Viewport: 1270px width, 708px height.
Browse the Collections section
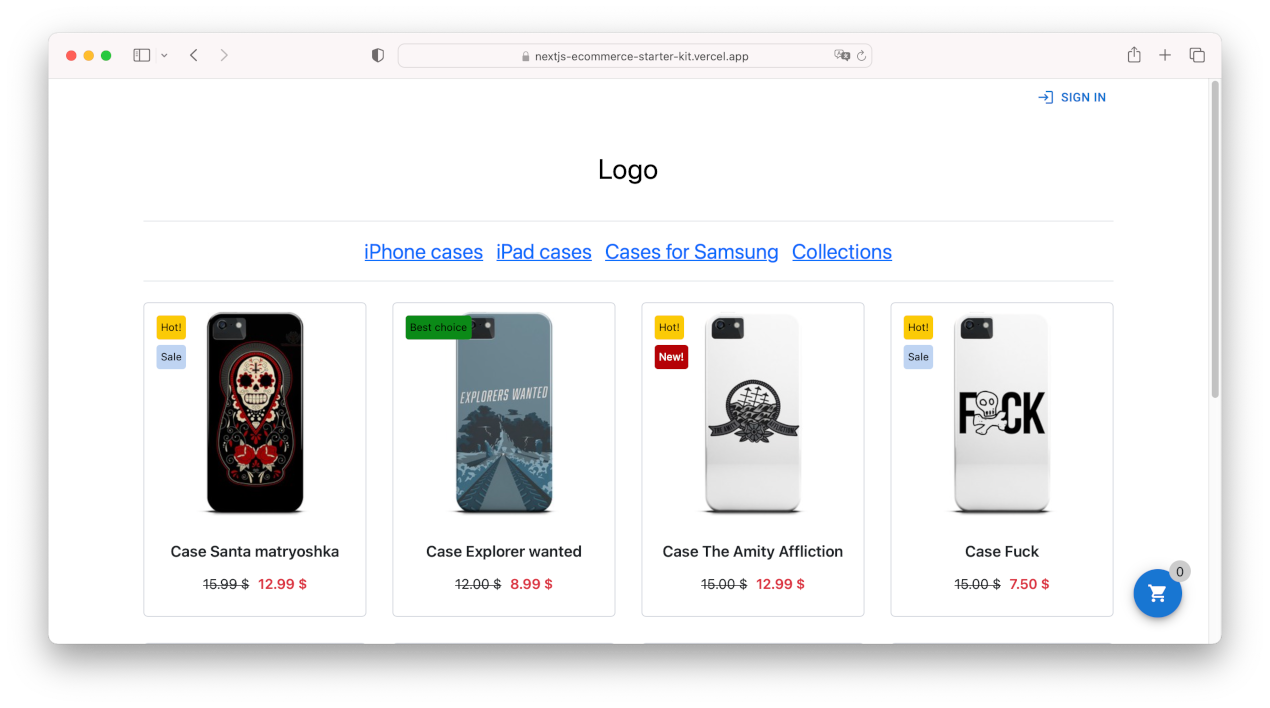pyautogui.click(x=841, y=251)
